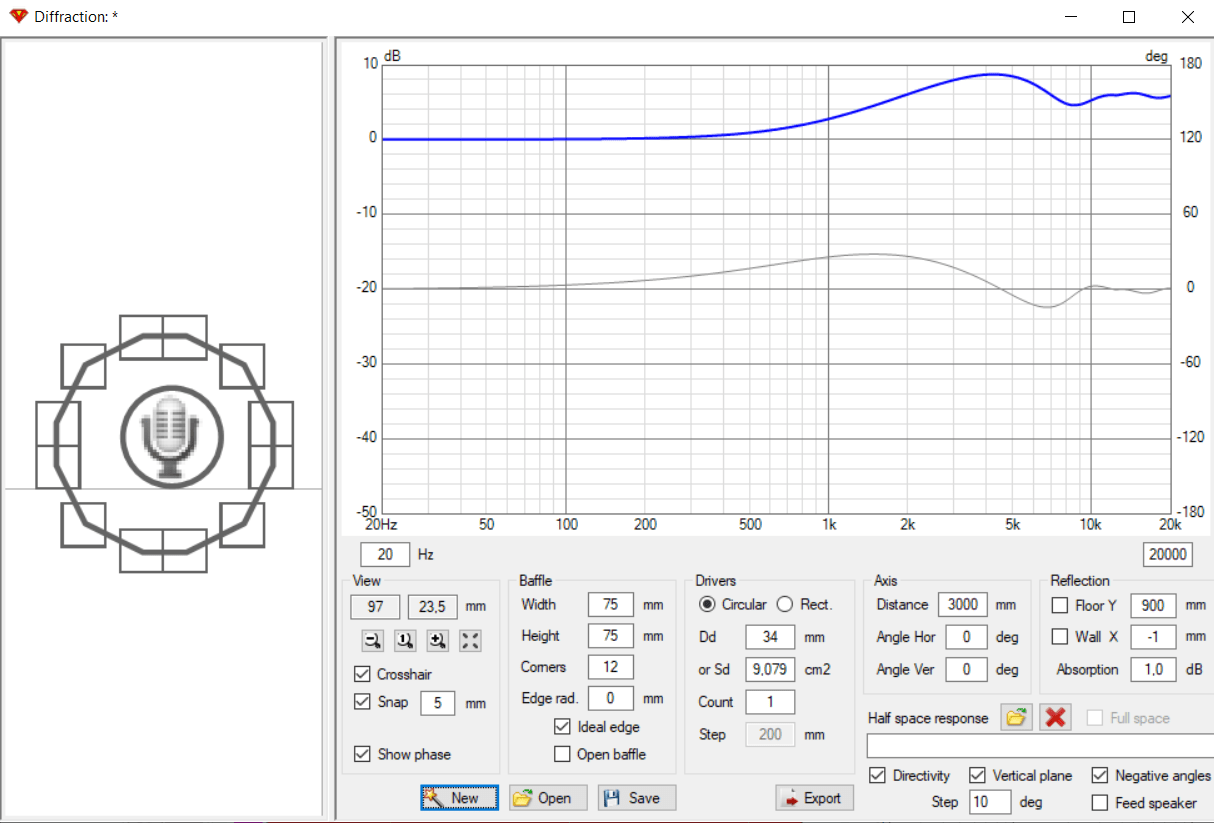Select the Rect. driver radio button
Screen dimensions: 1214x823
tap(785, 604)
